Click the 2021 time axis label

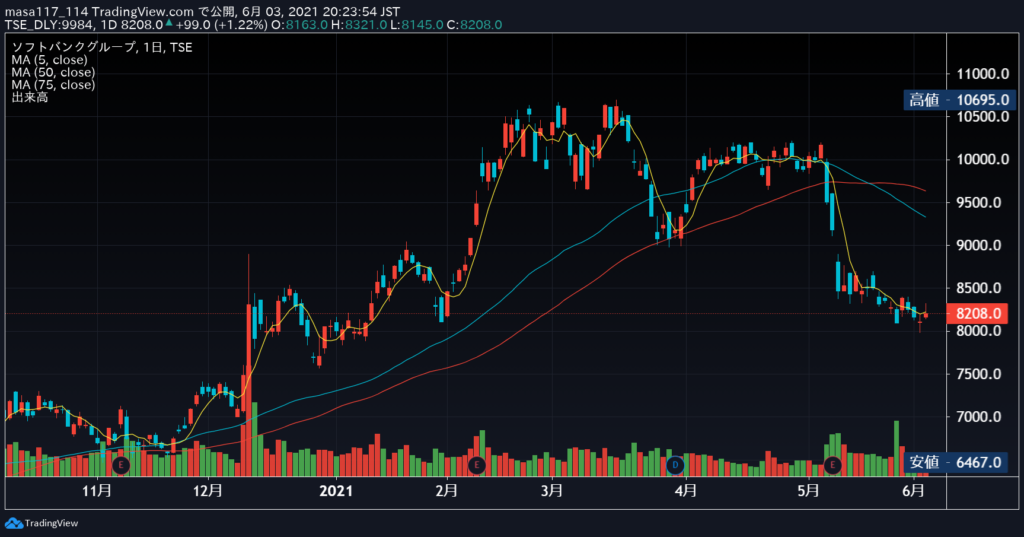pos(336,491)
